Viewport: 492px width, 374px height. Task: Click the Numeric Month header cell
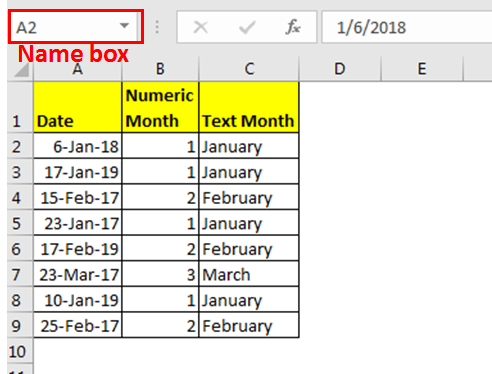(x=160, y=107)
